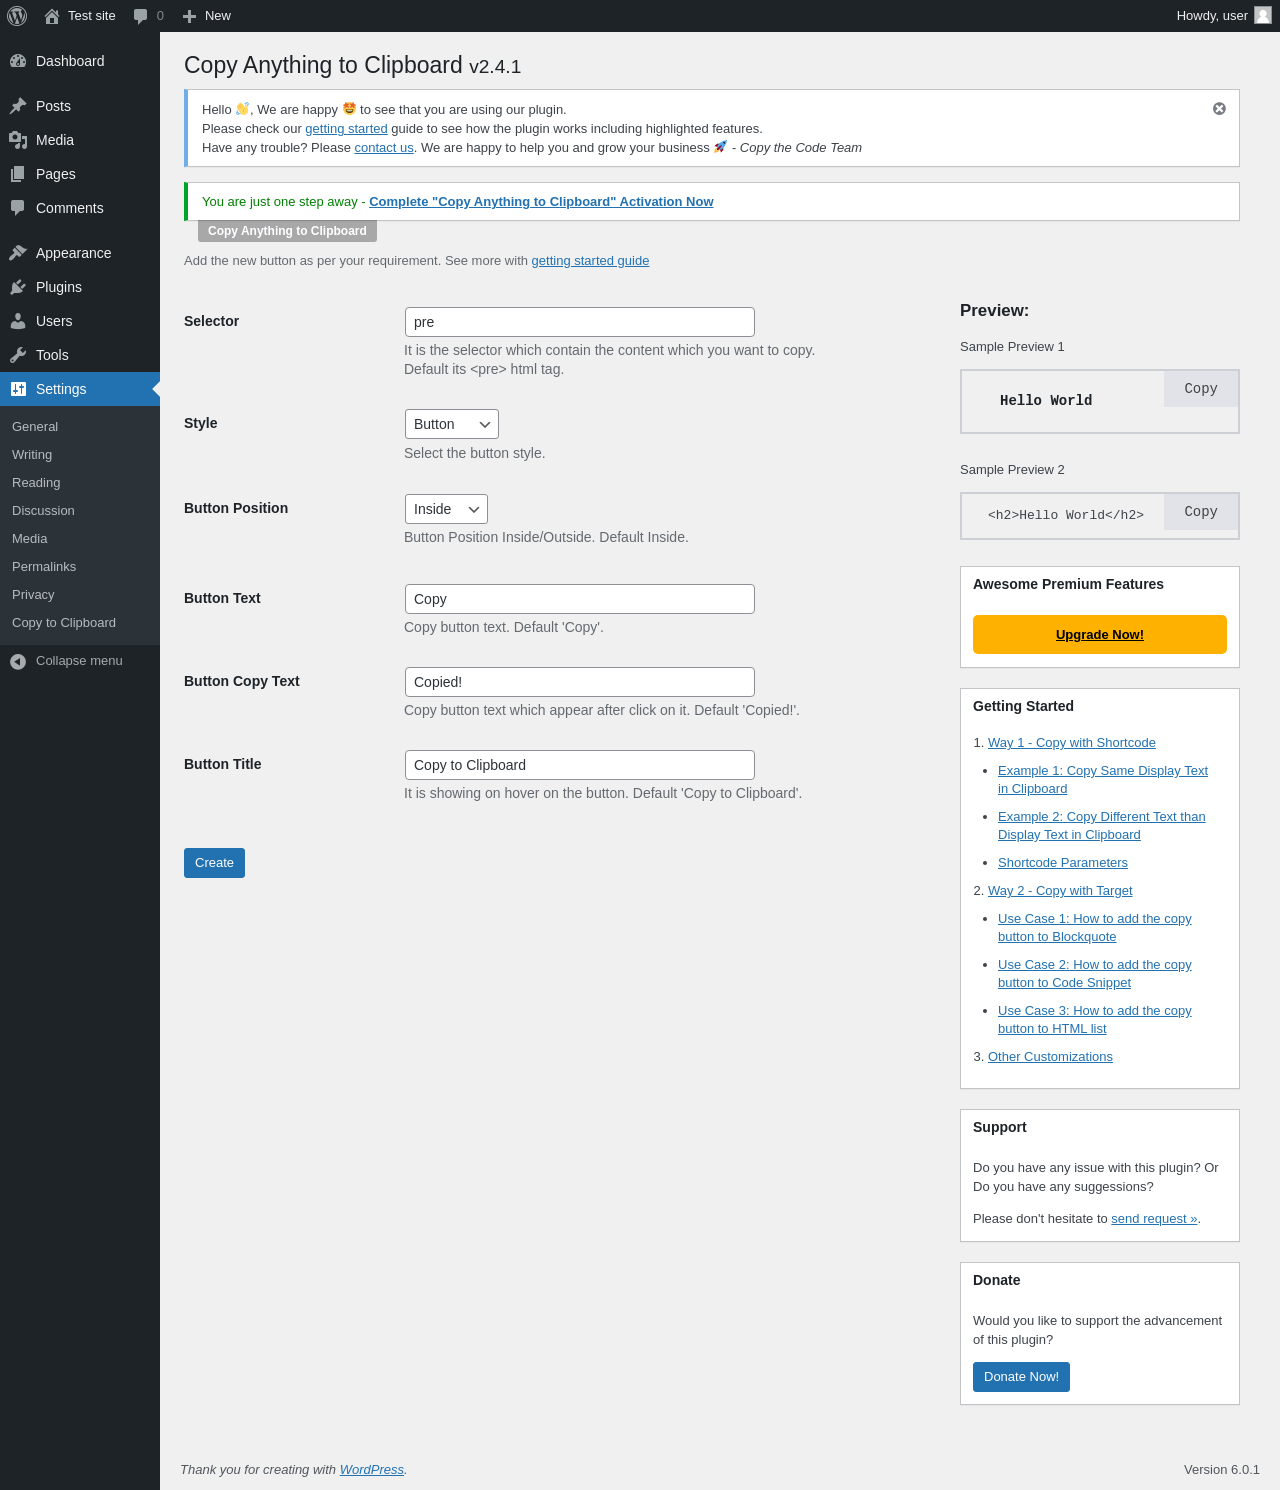This screenshot has width=1280, height=1490.
Task: Open Copy to Clipboard submenu item
Action: 64,622
